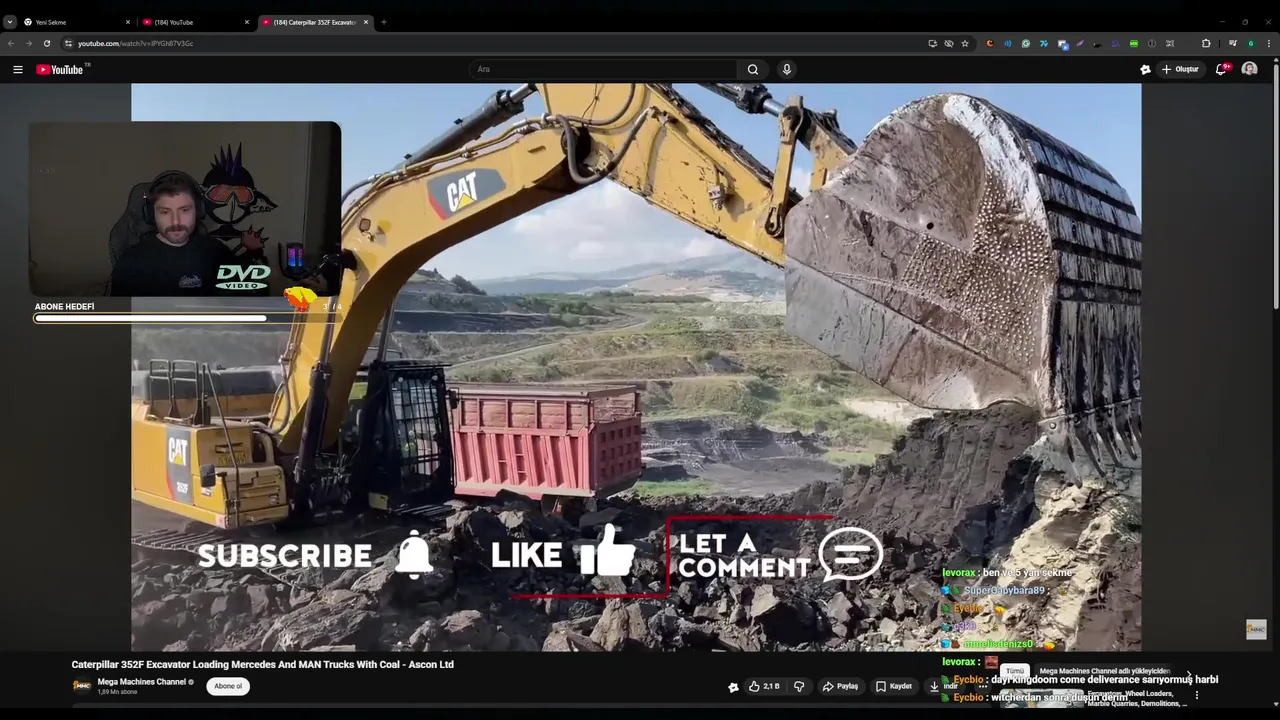Viewport: 1280px width, 720px height.
Task: Open the YouTube hamburger guide menu
Action: (17, 69)
